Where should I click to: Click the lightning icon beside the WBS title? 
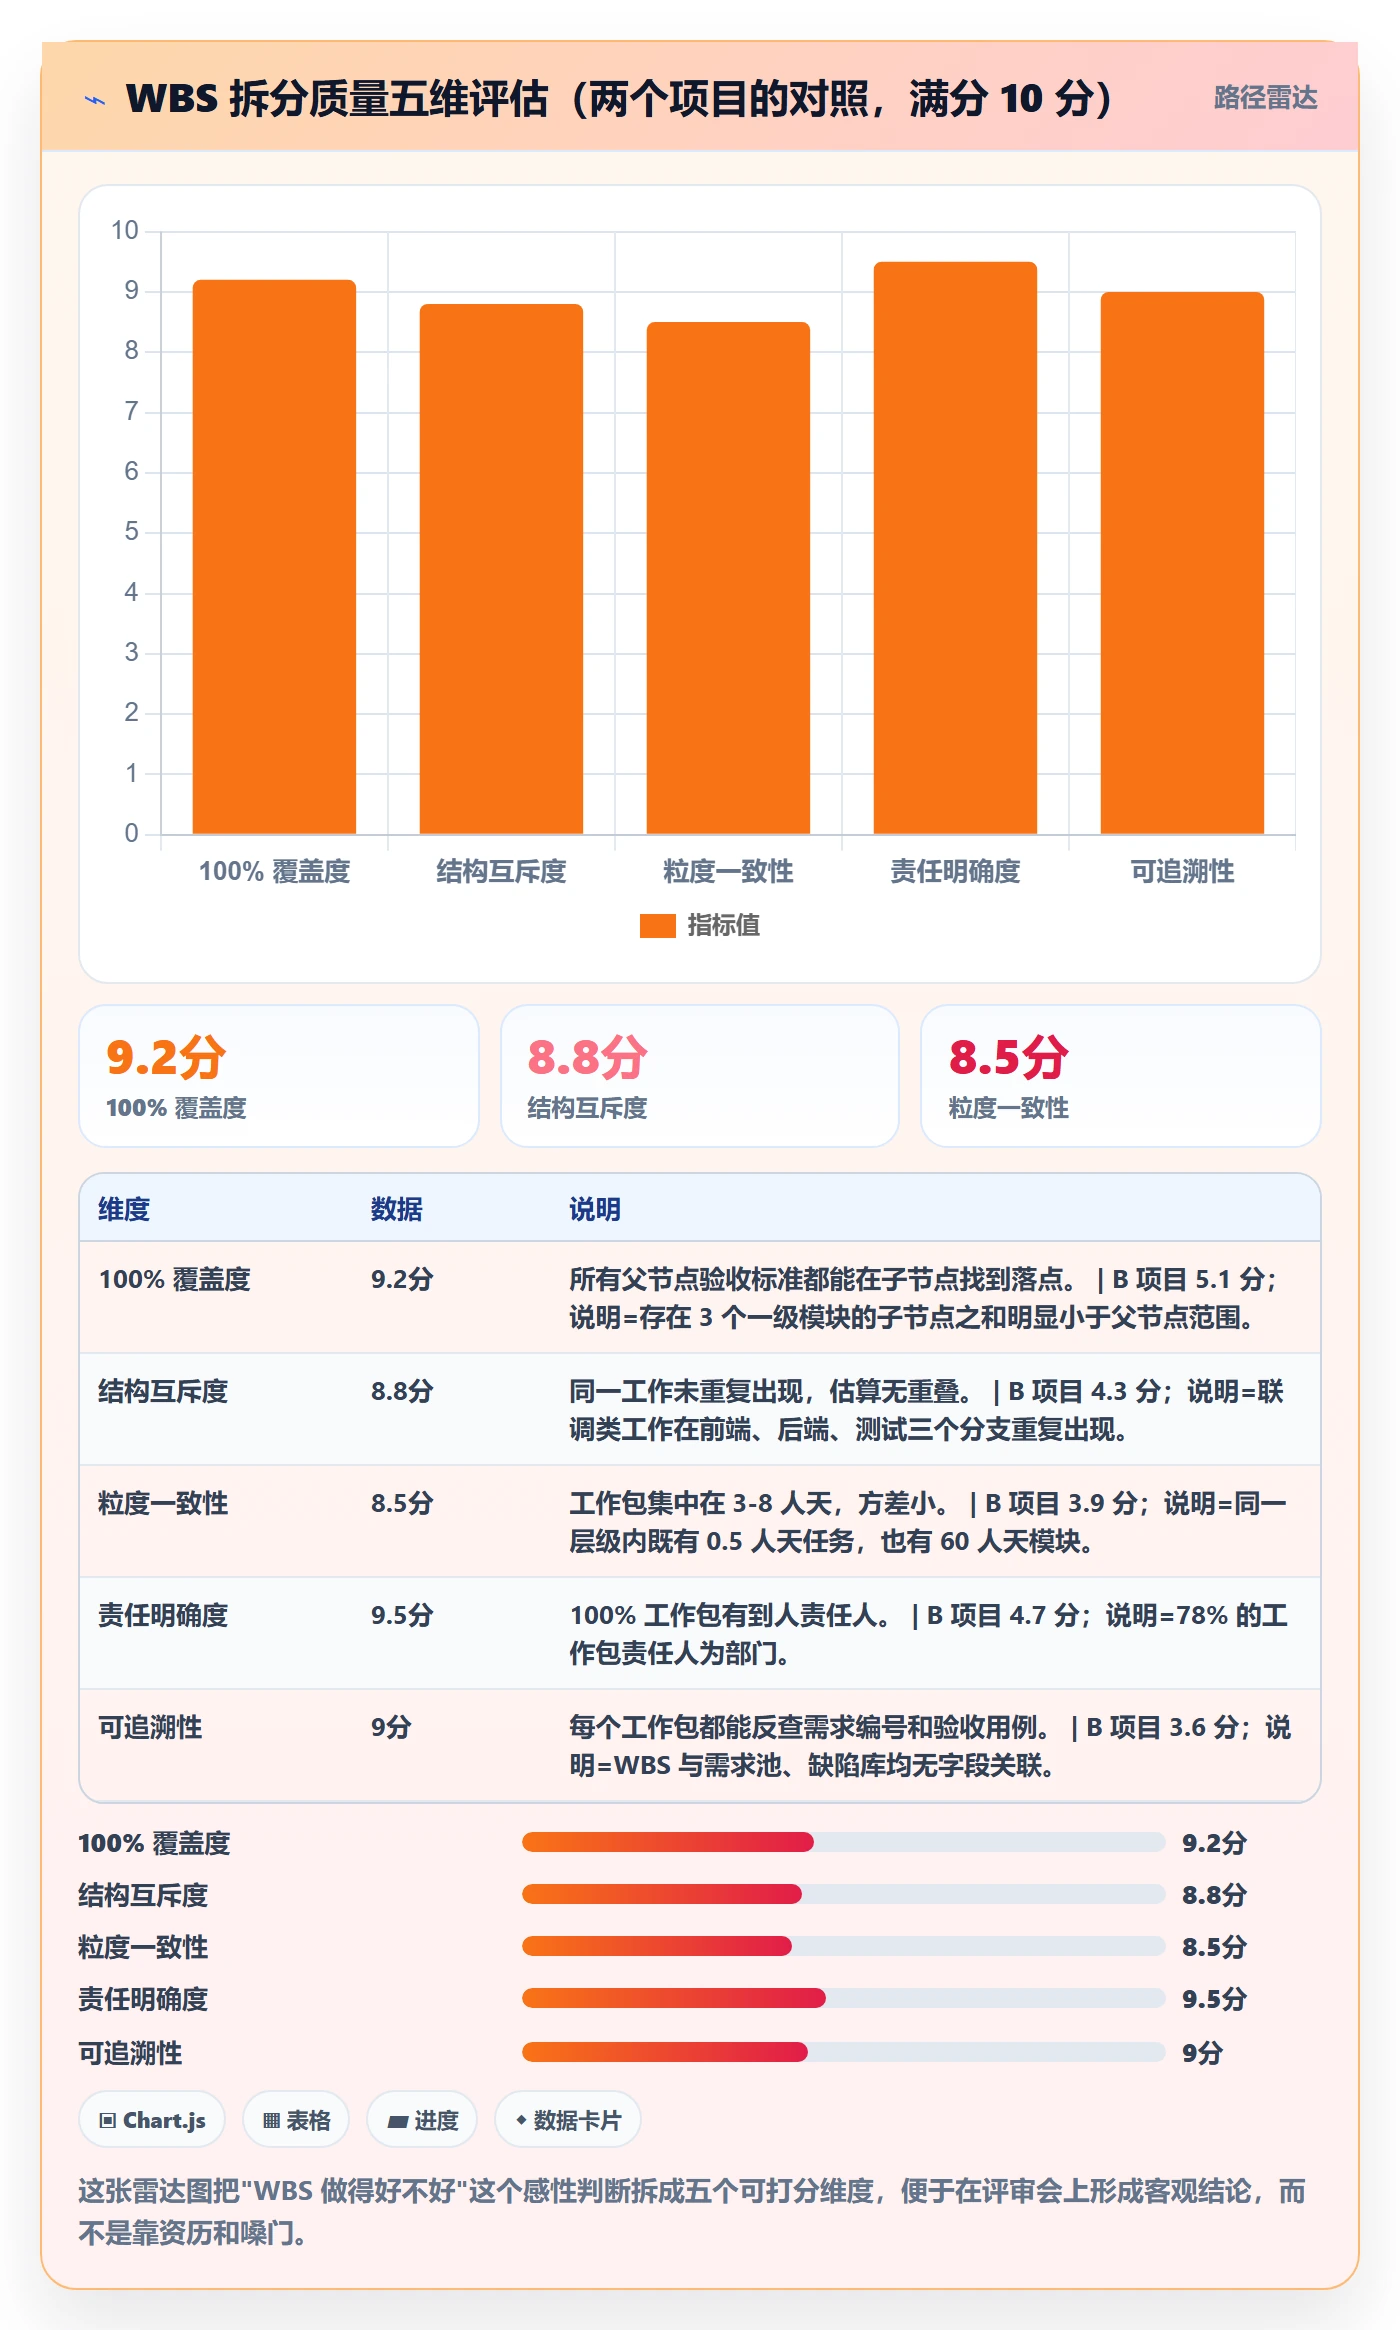(x=95, y=100)
